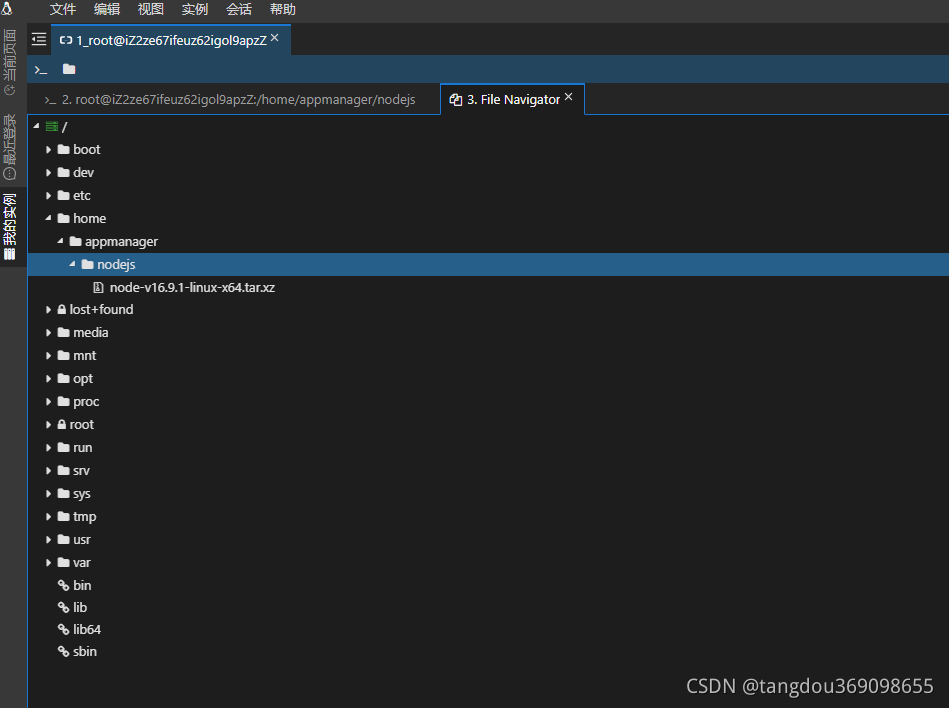Click the lock icon beside lost+found
The image size is (949, 708).
click(62, 309)
